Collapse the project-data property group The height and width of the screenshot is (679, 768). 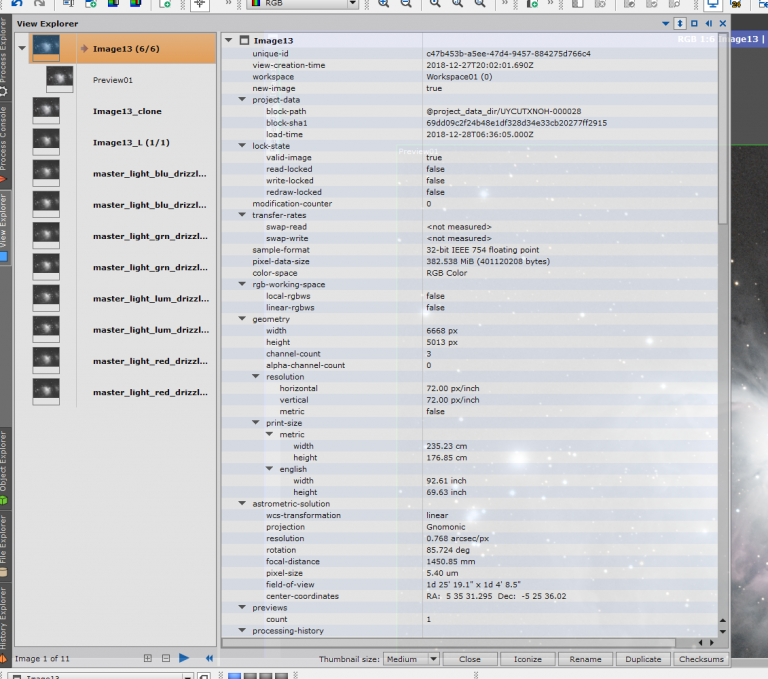tap(242, 100)
